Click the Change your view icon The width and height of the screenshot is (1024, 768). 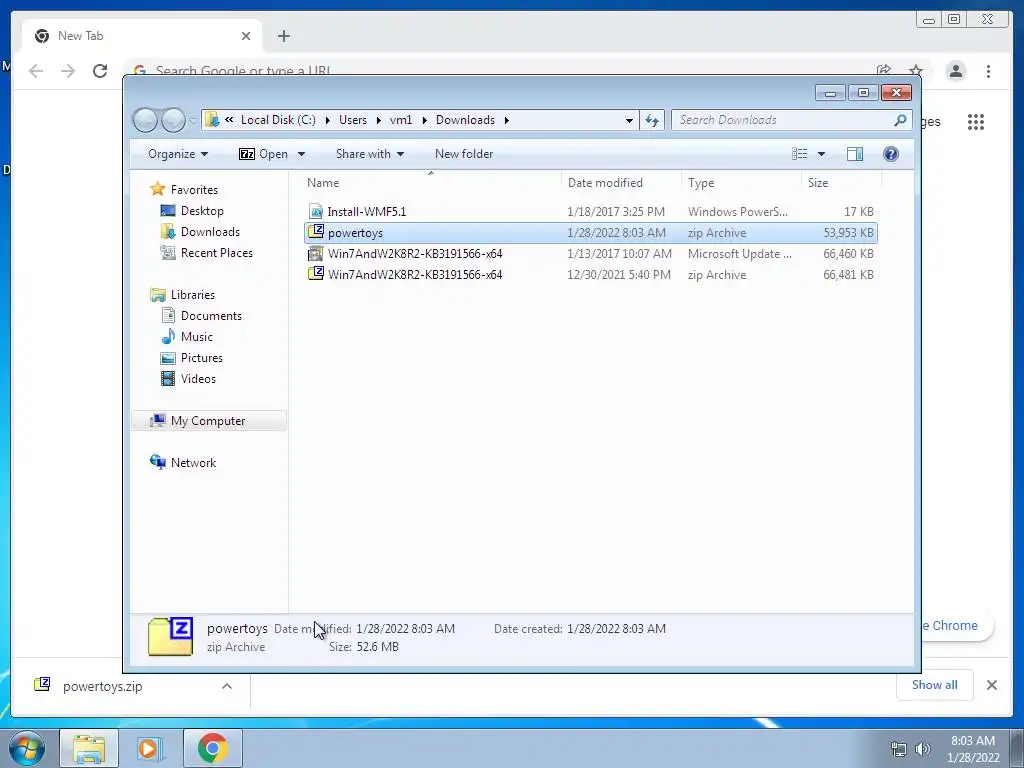pyautogui.click(x=800, y=153)
